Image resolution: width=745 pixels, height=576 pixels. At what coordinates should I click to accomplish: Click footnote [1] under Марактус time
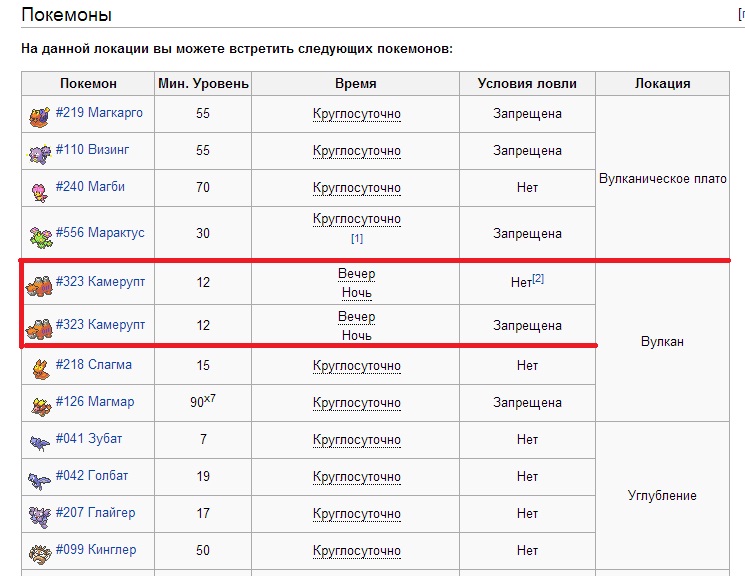click(x=357, y=239)
